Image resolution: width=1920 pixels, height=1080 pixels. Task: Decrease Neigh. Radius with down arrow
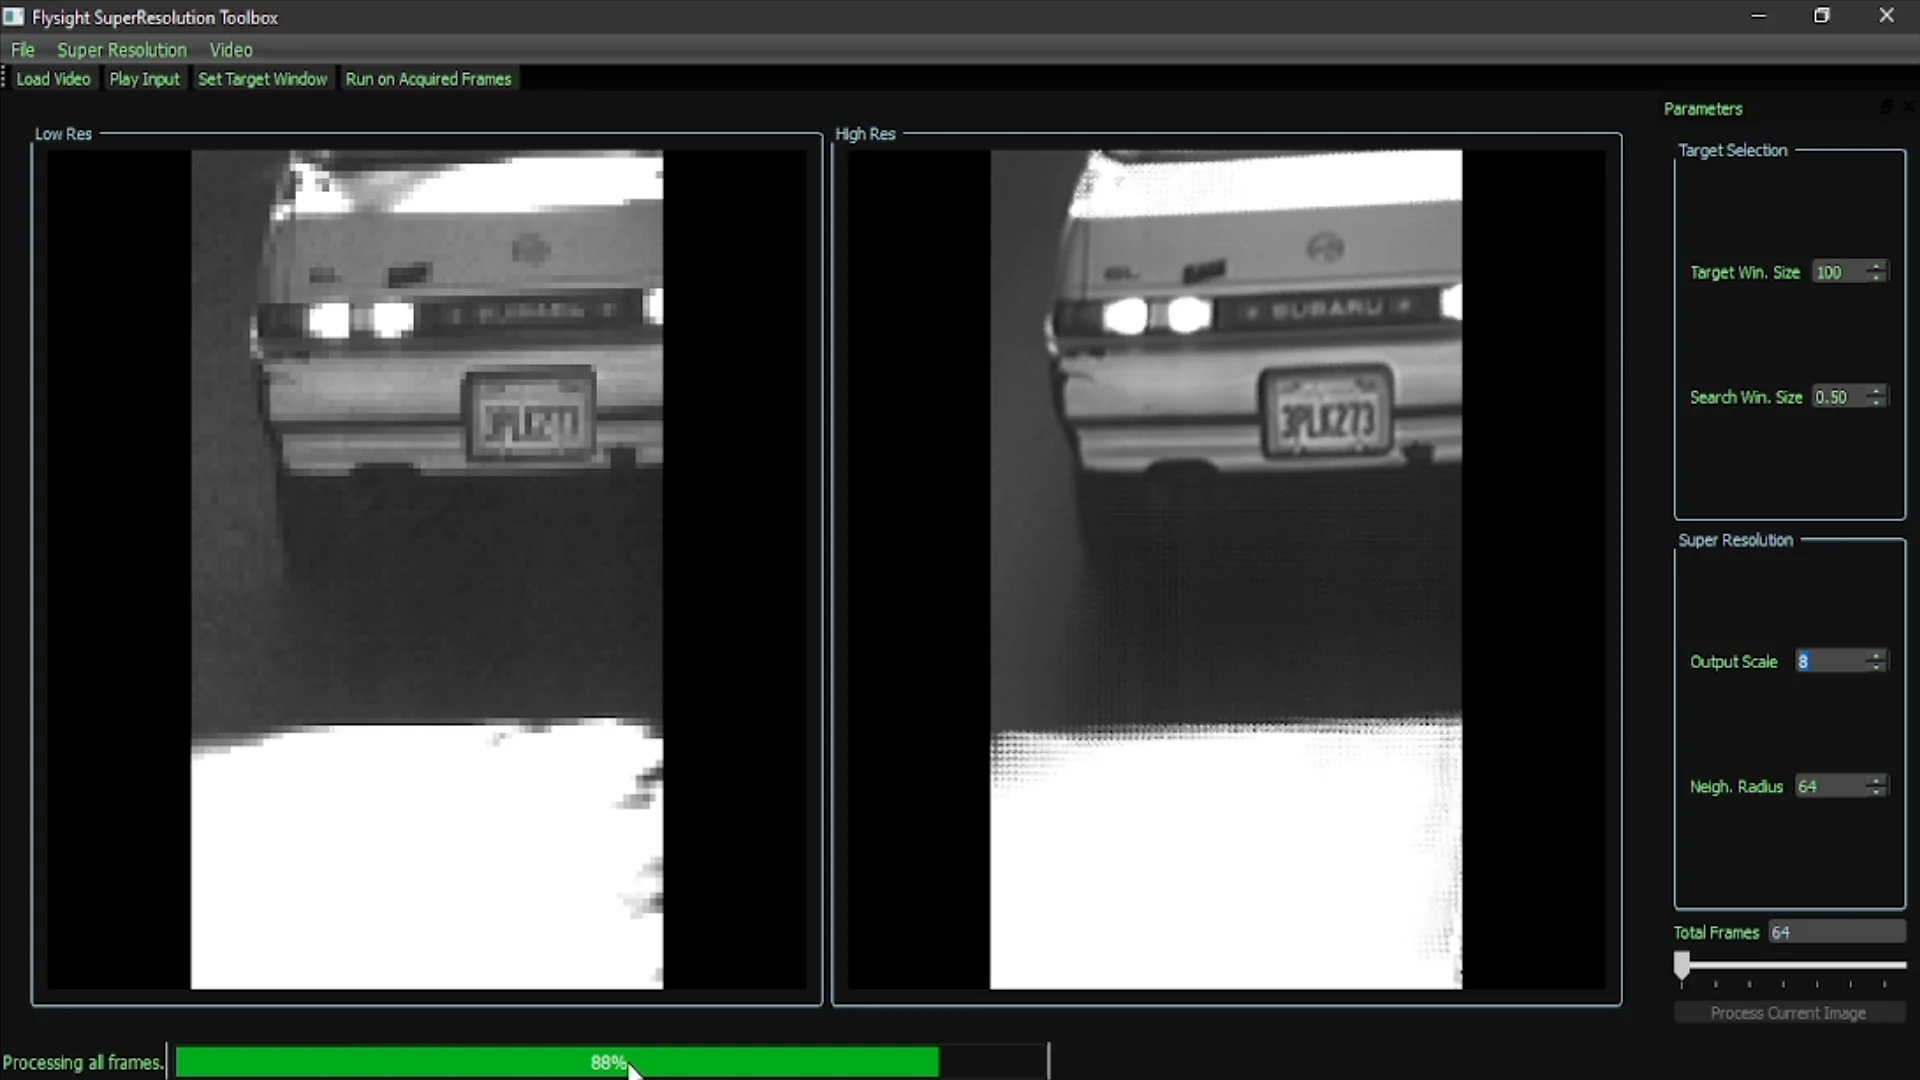(1876, 792)
